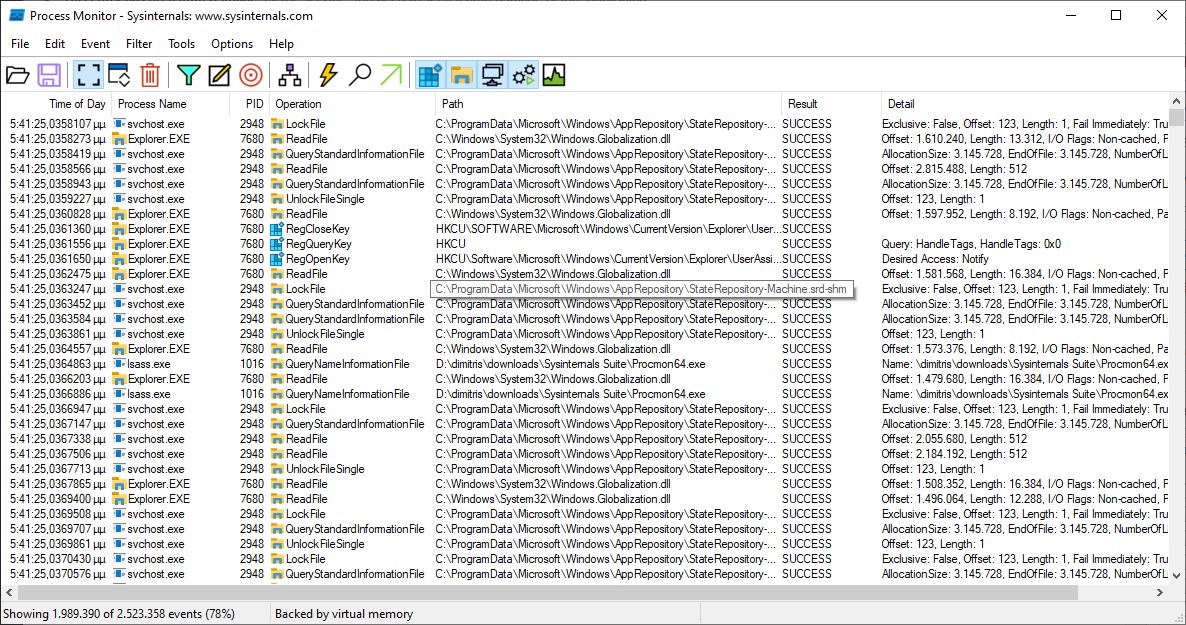Click the Path column header
The image size is (1186, 625).
click(608, 104)
